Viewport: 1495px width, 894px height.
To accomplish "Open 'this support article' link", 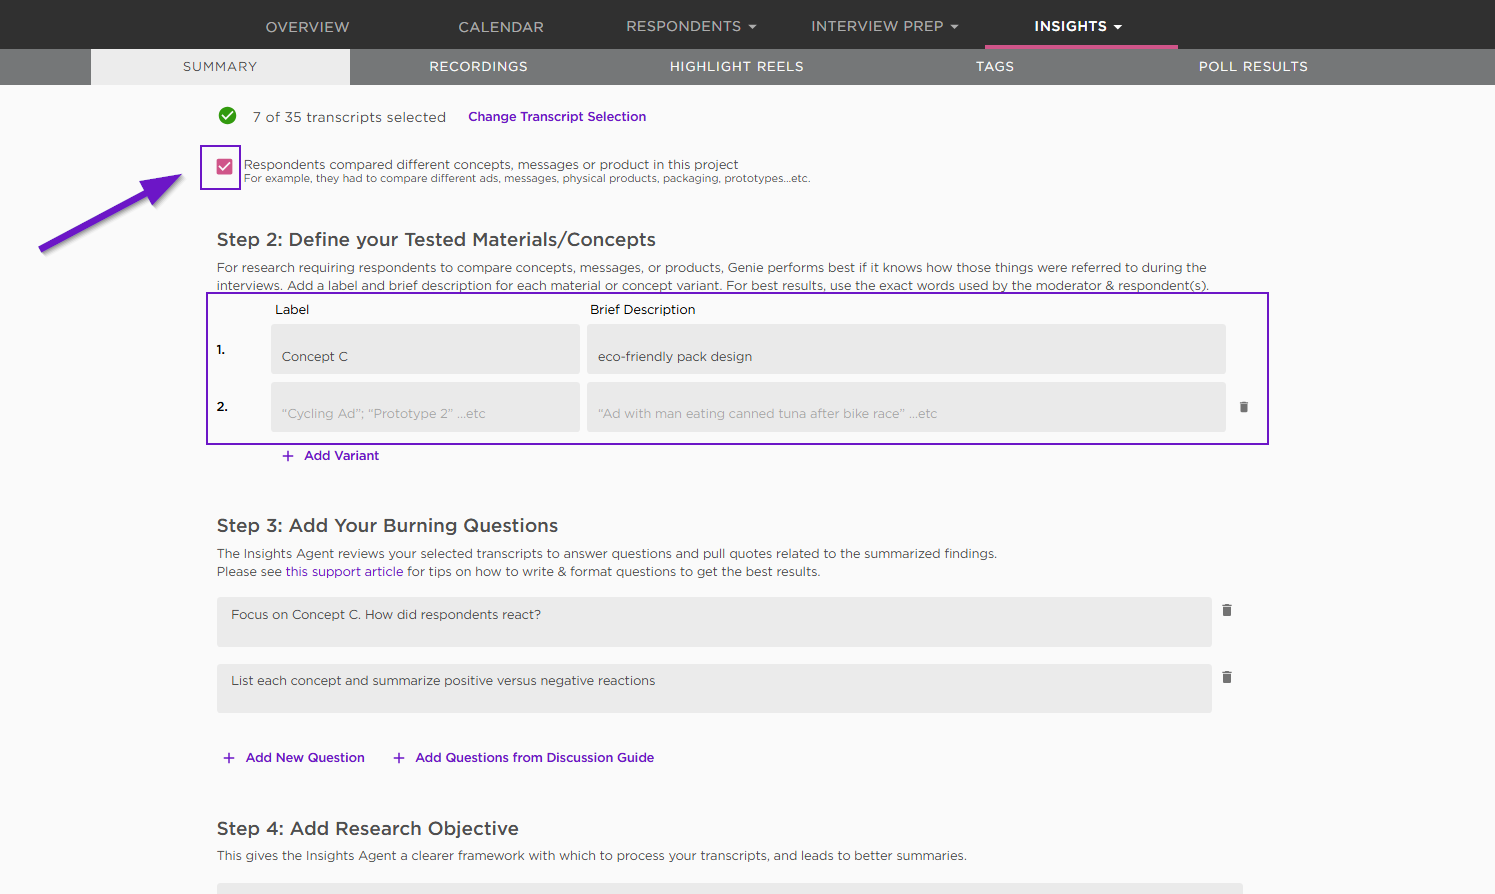I will click(344, 572).
